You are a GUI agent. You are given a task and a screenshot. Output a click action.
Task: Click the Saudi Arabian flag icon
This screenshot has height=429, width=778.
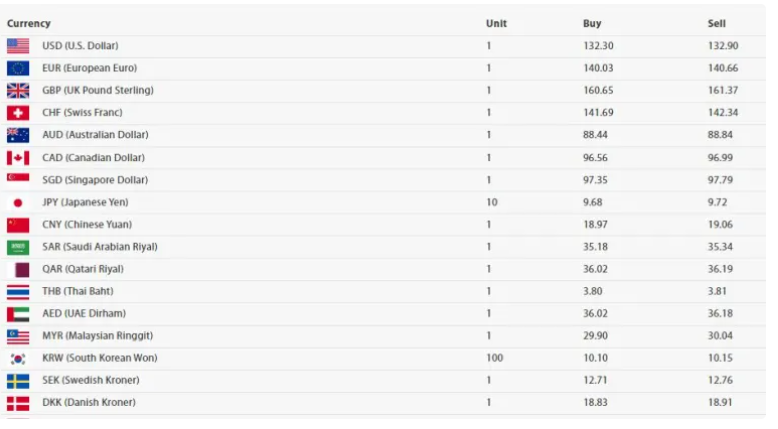pos(18,247)
